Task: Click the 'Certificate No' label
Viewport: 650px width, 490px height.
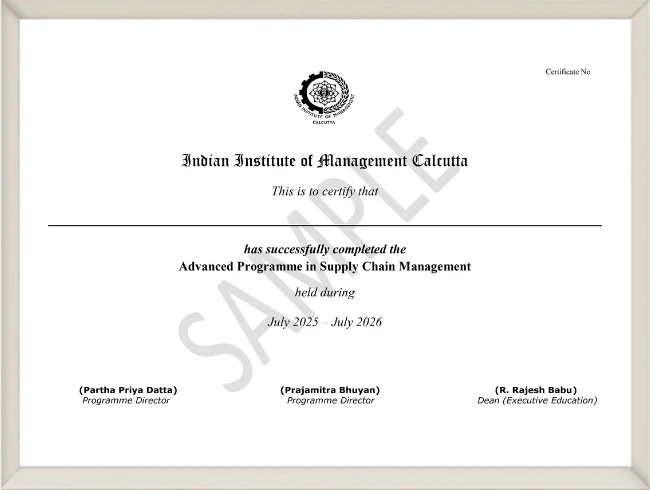Action: point(568,72)
